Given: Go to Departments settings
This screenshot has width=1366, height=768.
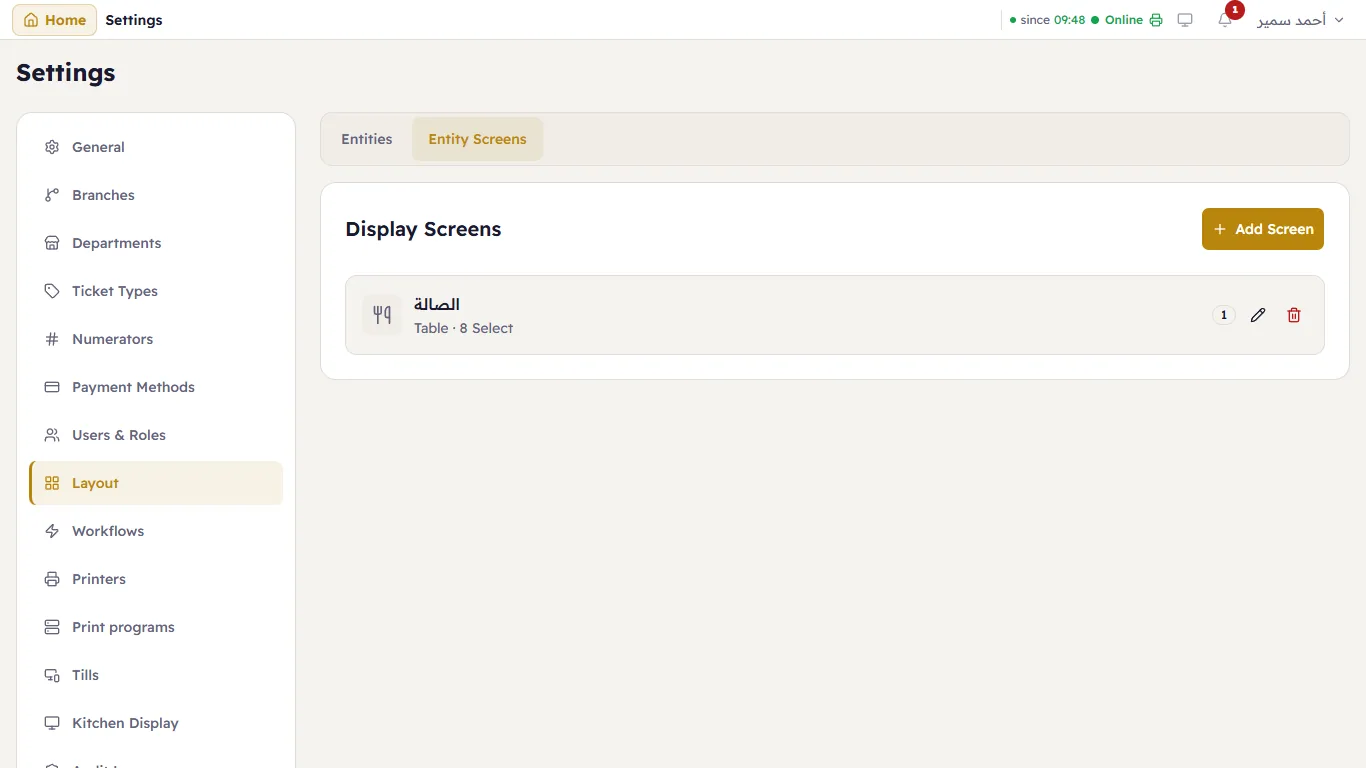Looking at the screenshot, I should point(156,243).
